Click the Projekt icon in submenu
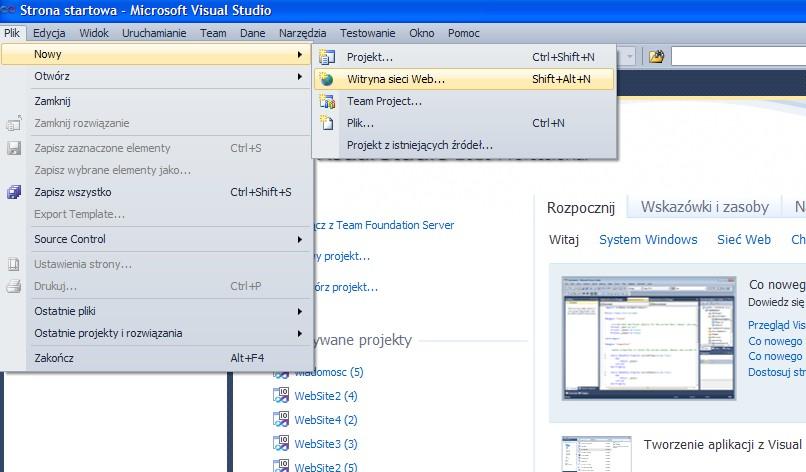 pyautogui.click(x=327, y=57)
